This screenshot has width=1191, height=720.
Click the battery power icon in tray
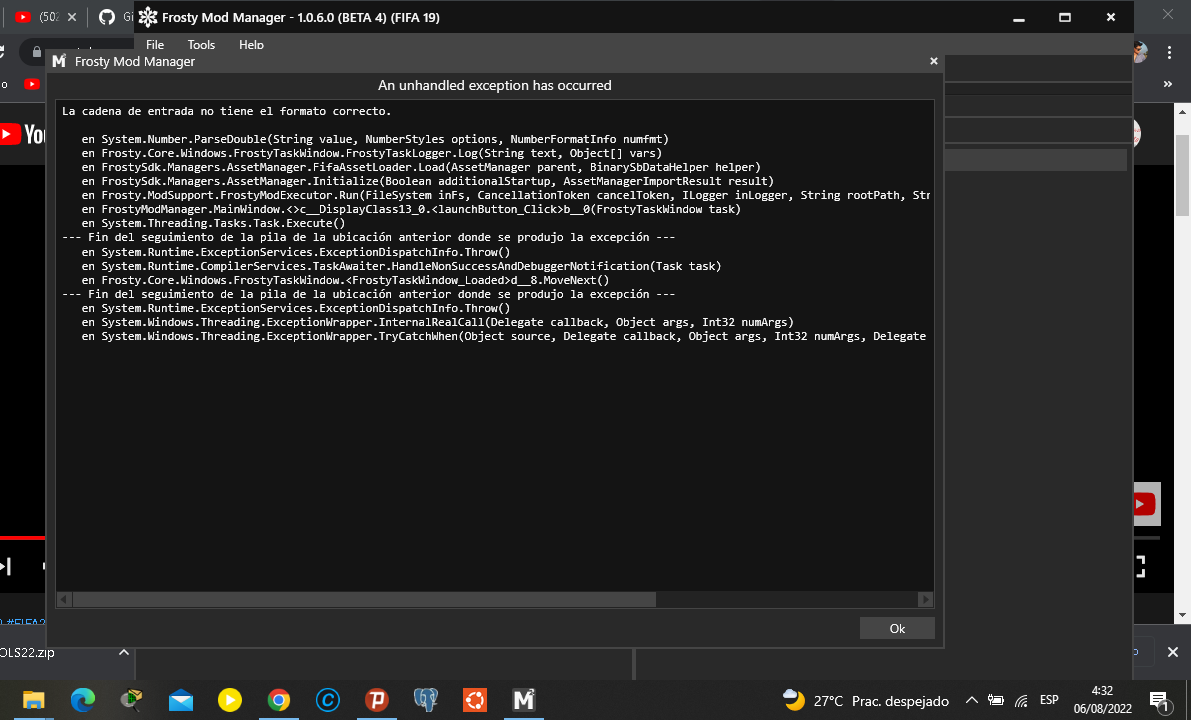[x=995, y=700]
